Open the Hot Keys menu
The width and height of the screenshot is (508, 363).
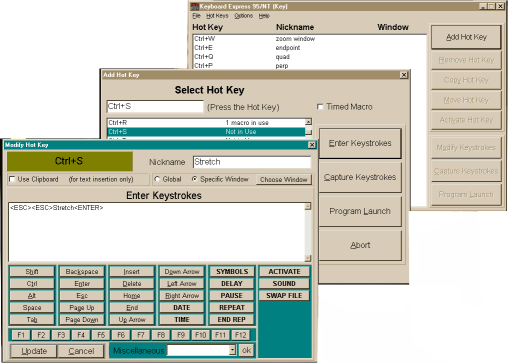[x=217, y=16]
